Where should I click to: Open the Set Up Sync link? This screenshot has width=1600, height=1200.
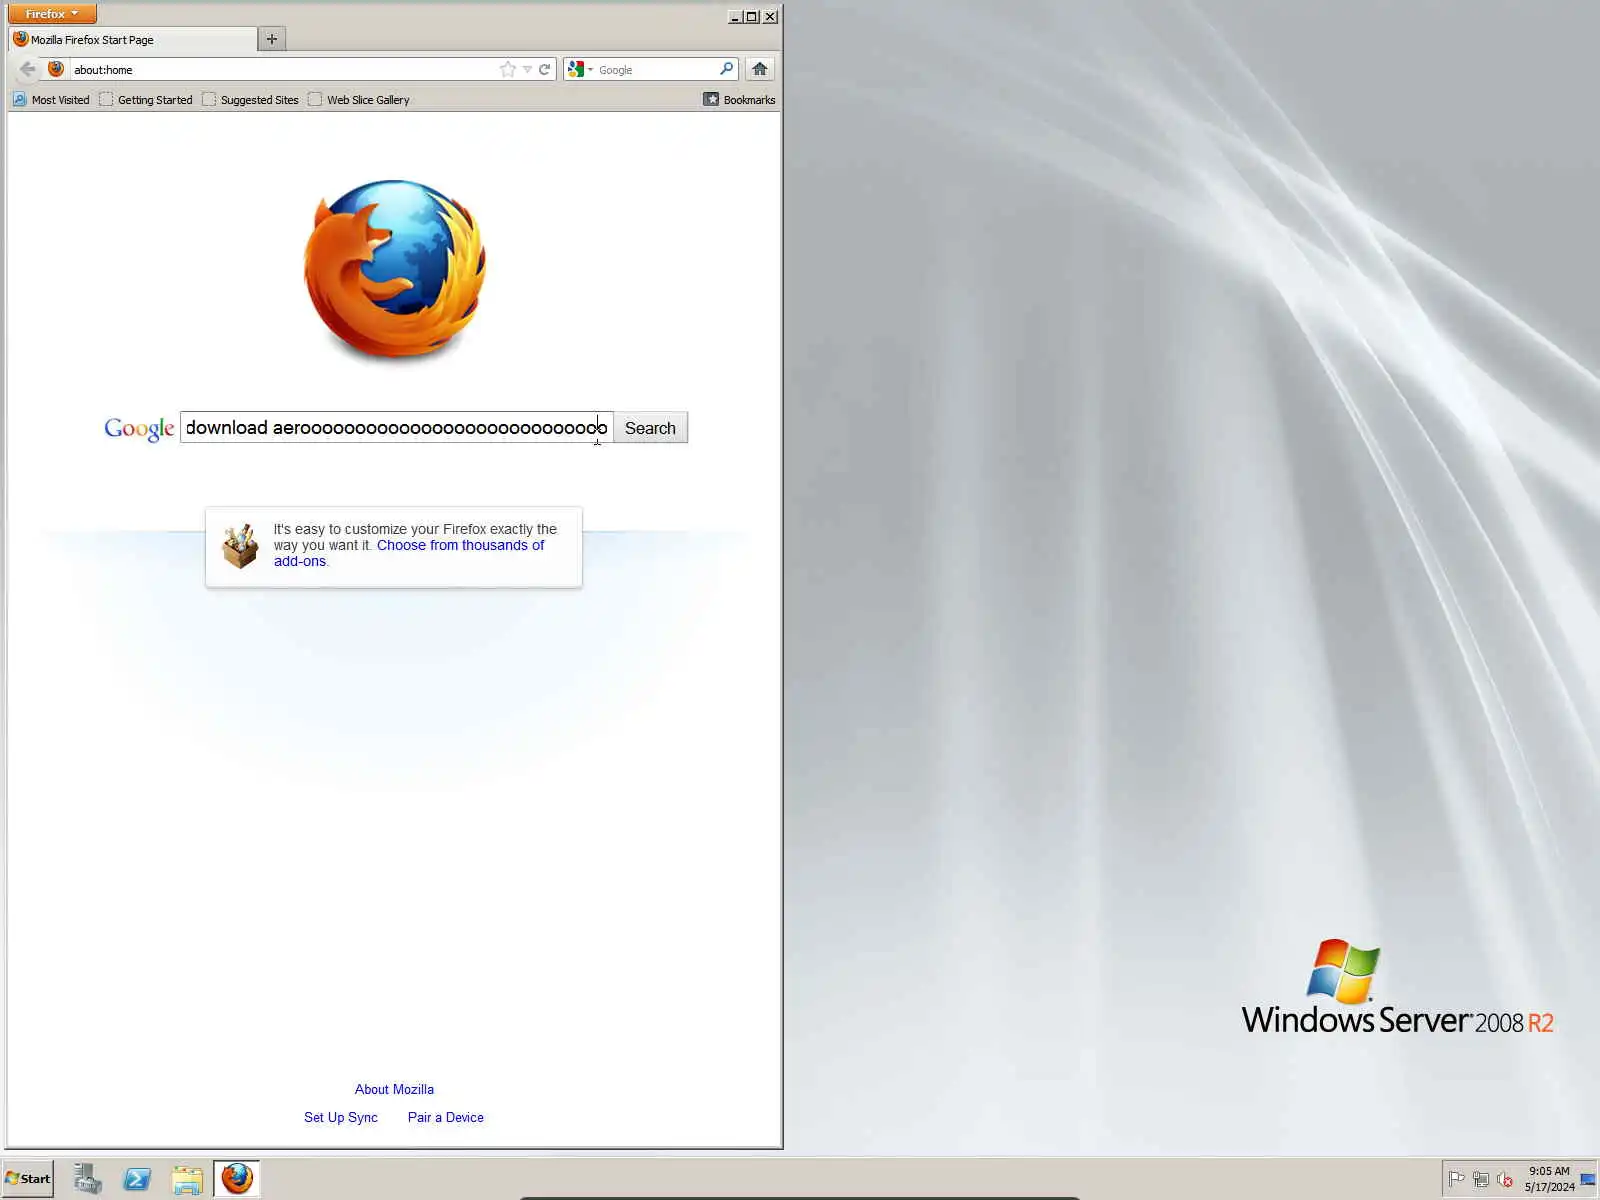pos(341,1117)
